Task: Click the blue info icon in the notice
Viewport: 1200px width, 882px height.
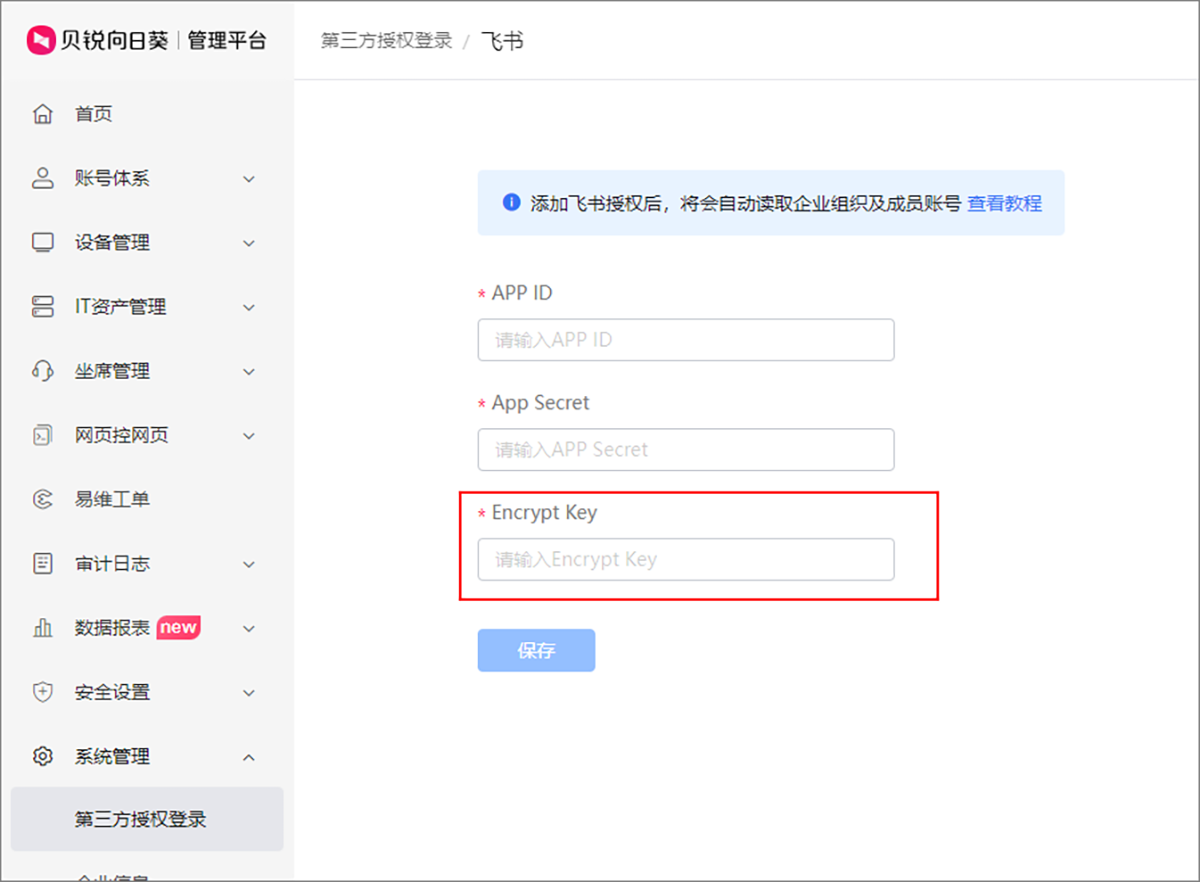Action: 512,202
